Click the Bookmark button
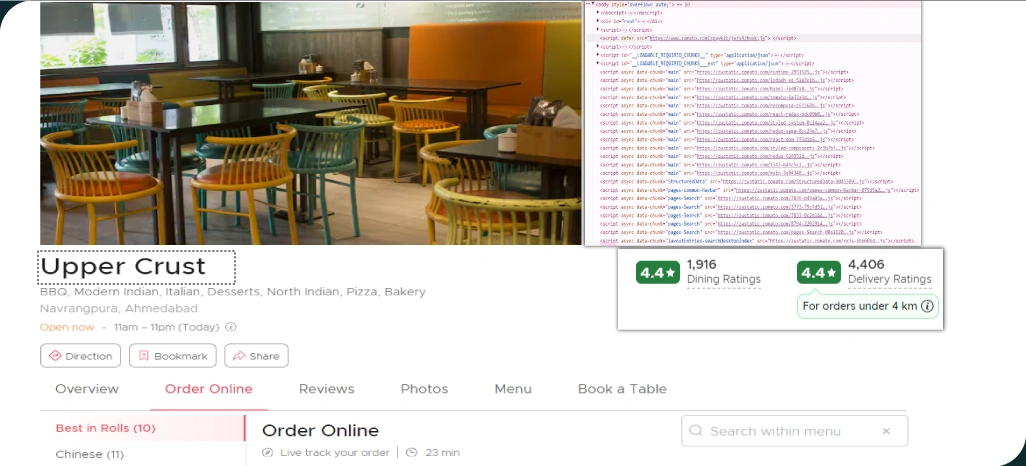 pyautogui.click(x=173, y=355)
